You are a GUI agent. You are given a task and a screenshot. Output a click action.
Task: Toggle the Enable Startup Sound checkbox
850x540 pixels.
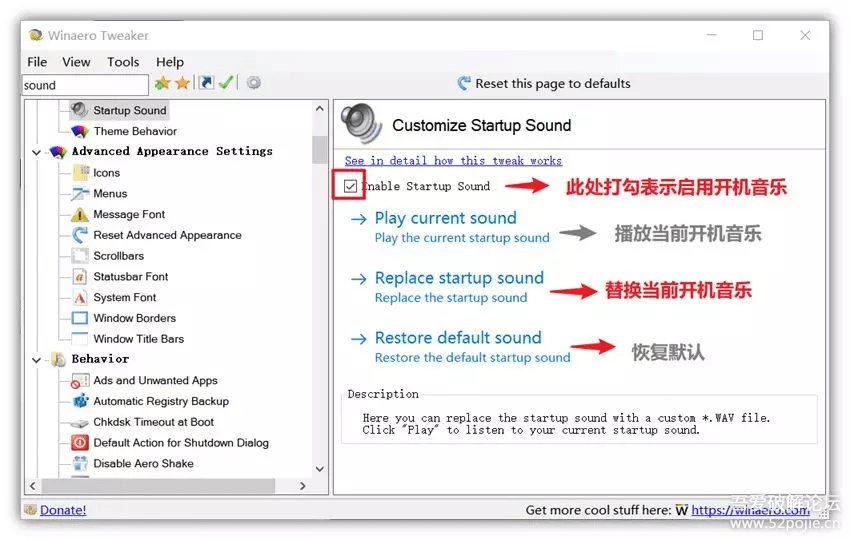pos(350,186)
